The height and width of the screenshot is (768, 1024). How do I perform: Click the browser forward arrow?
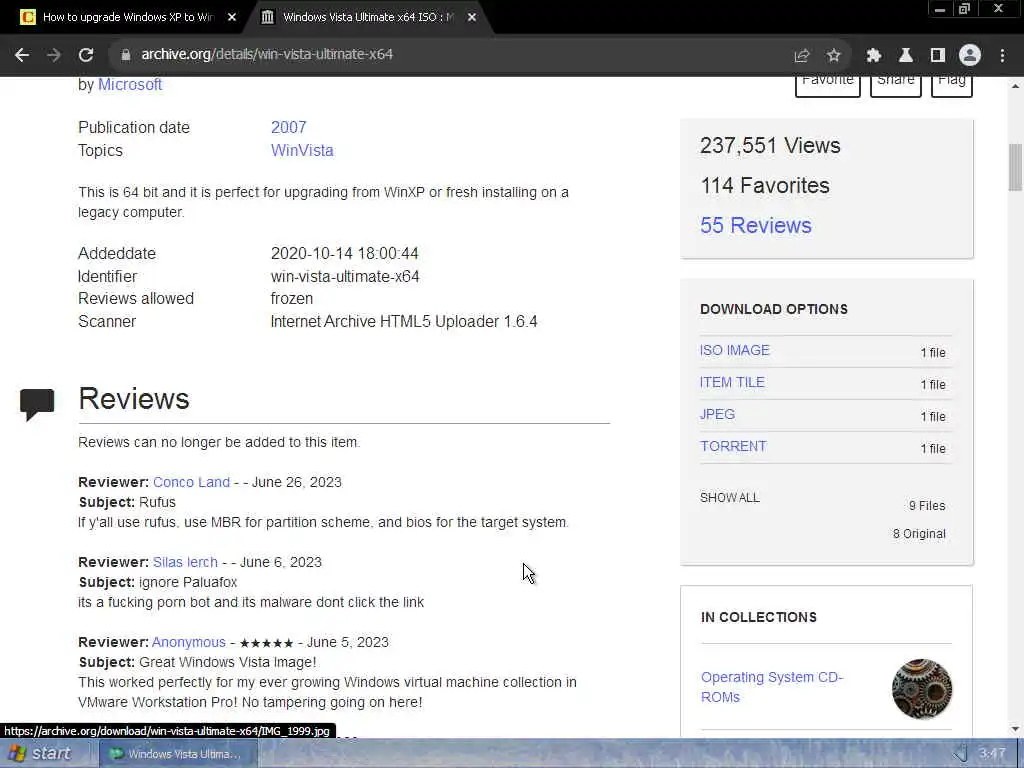54,55
